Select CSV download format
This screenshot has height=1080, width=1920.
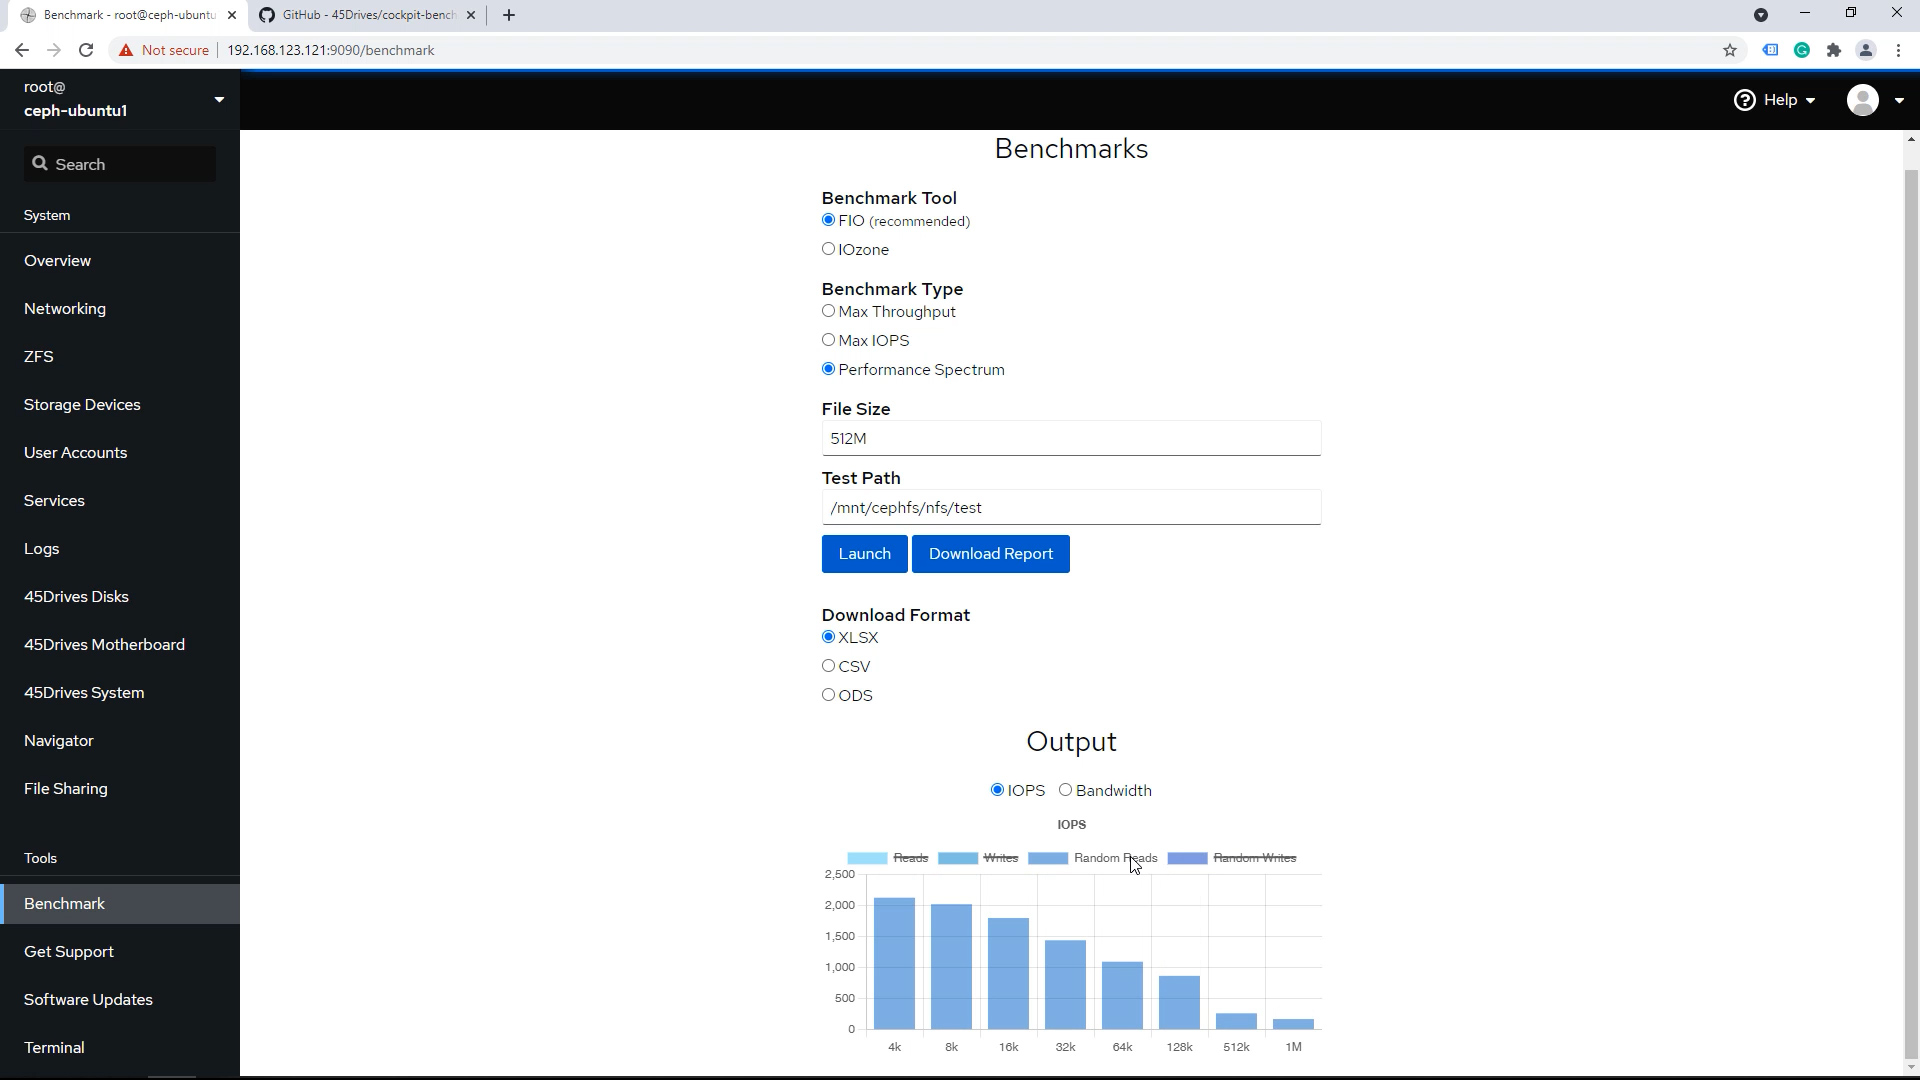point(828,666)
